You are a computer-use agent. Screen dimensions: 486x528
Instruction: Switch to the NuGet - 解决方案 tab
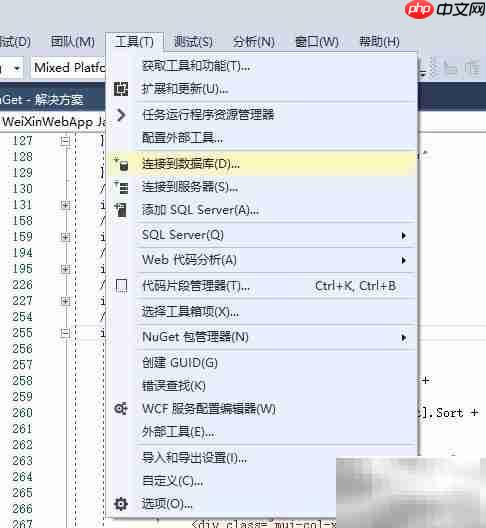click(42, 100)
